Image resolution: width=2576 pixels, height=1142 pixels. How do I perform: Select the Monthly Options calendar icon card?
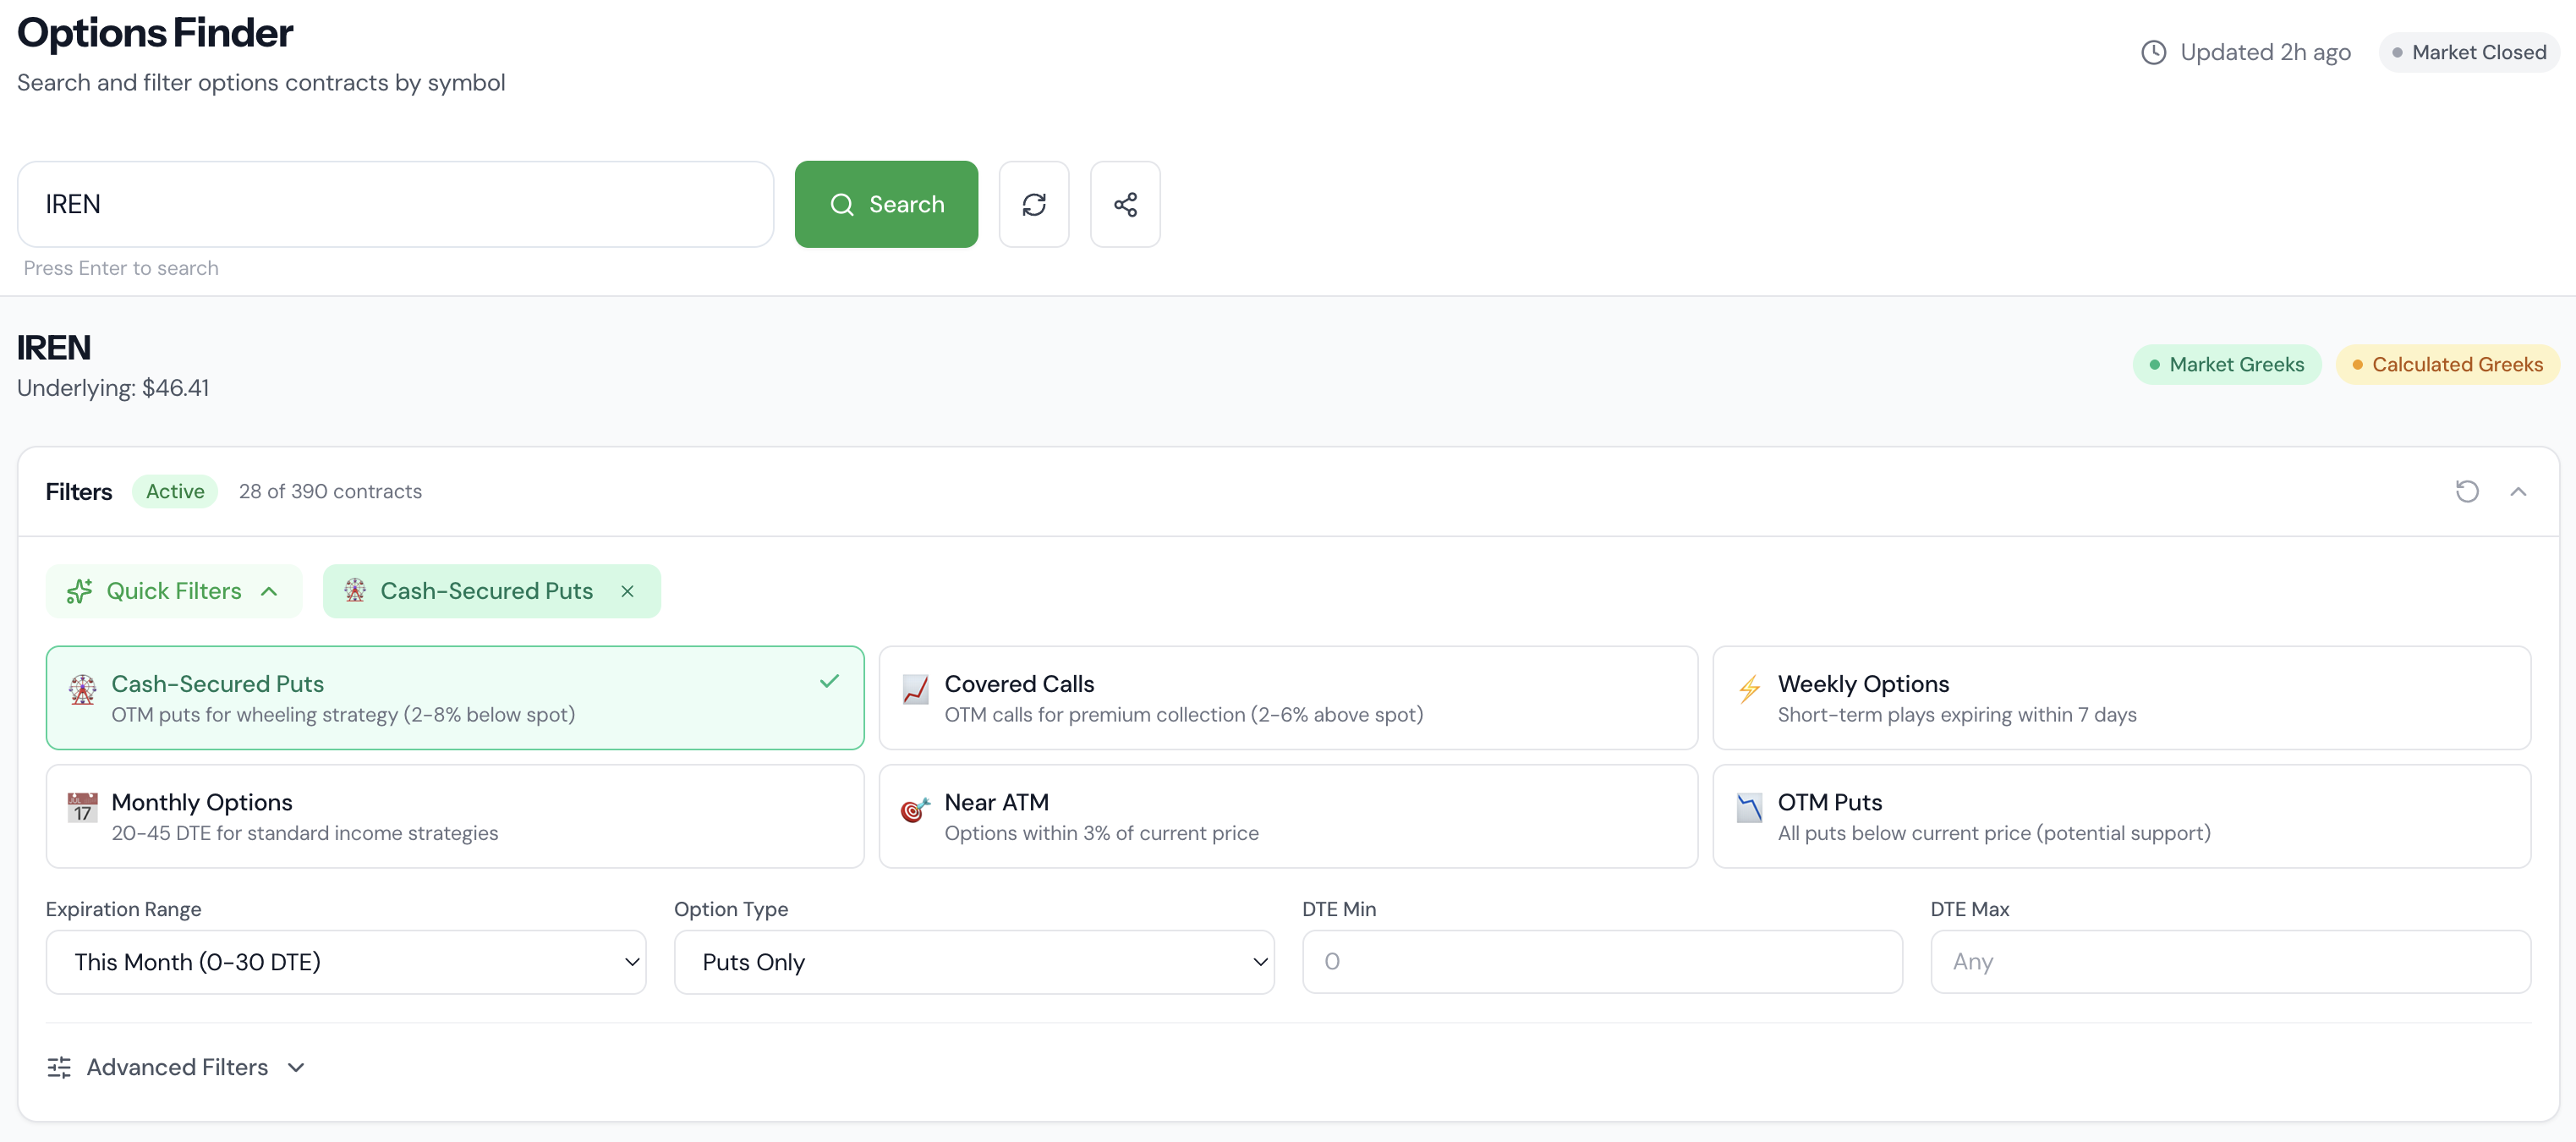[454, 815]
